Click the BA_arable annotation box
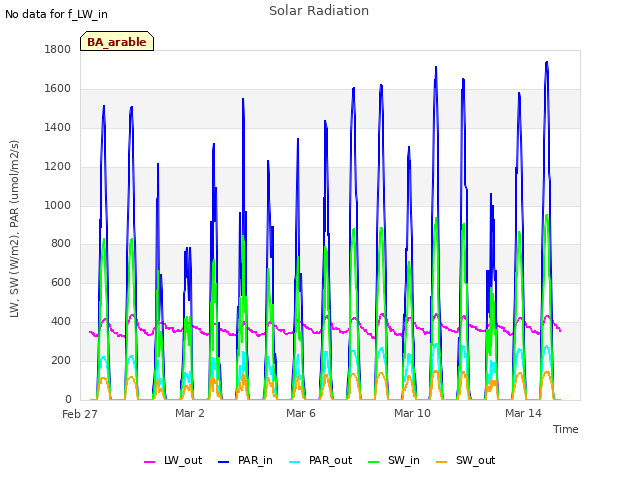 point(117,41)
